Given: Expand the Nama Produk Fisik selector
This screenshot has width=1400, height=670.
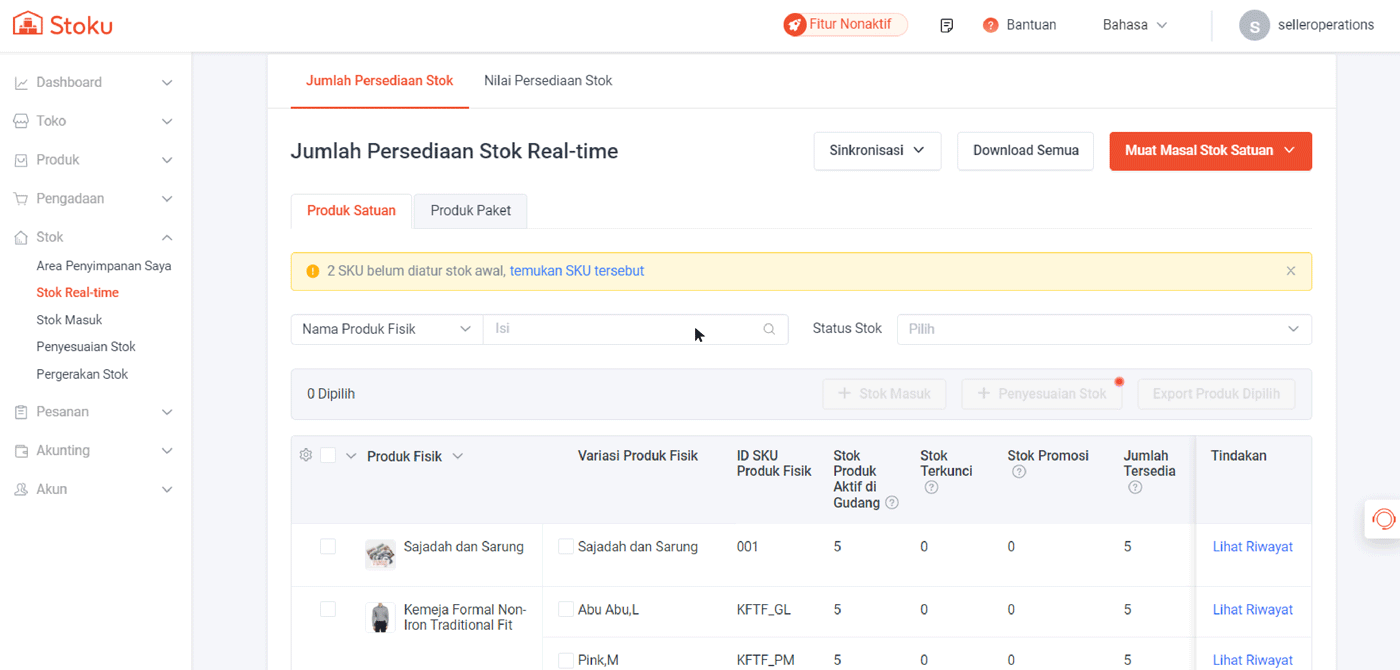Looking at the screenshot, I should coord(386,329).
